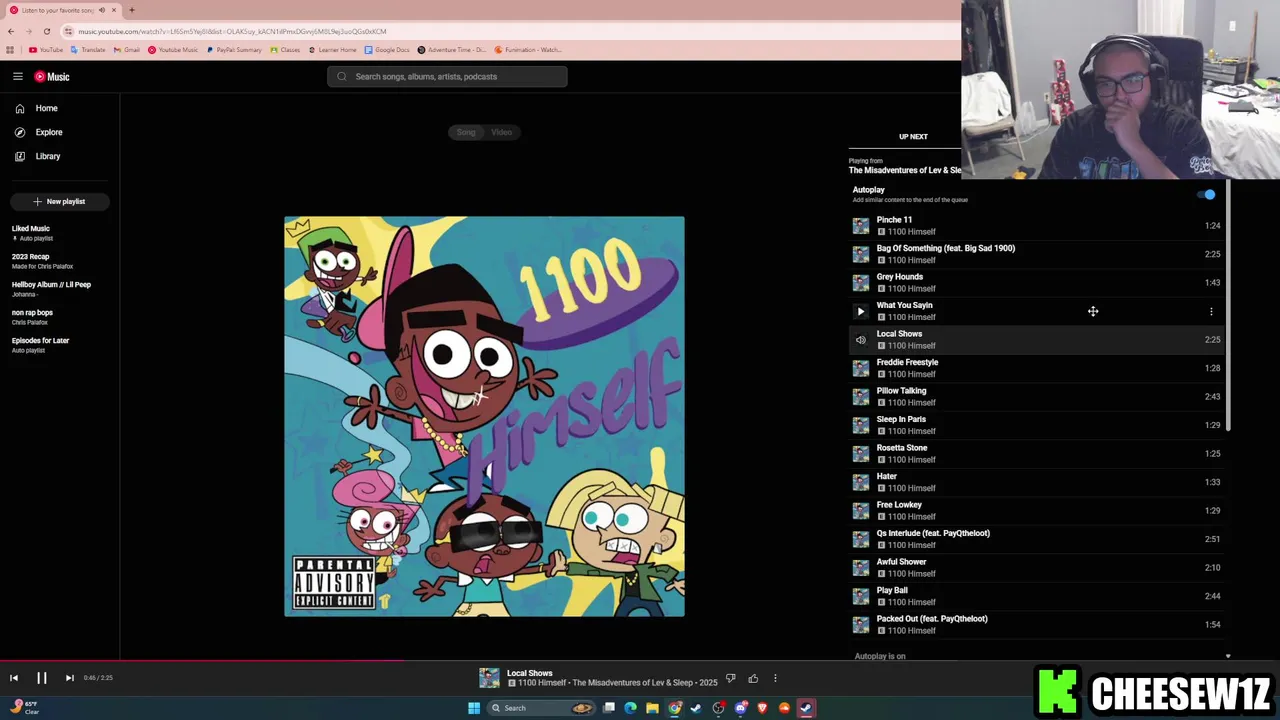Select the UP NEXT tab
1280x720 pixels.
[x=913, y=136]
